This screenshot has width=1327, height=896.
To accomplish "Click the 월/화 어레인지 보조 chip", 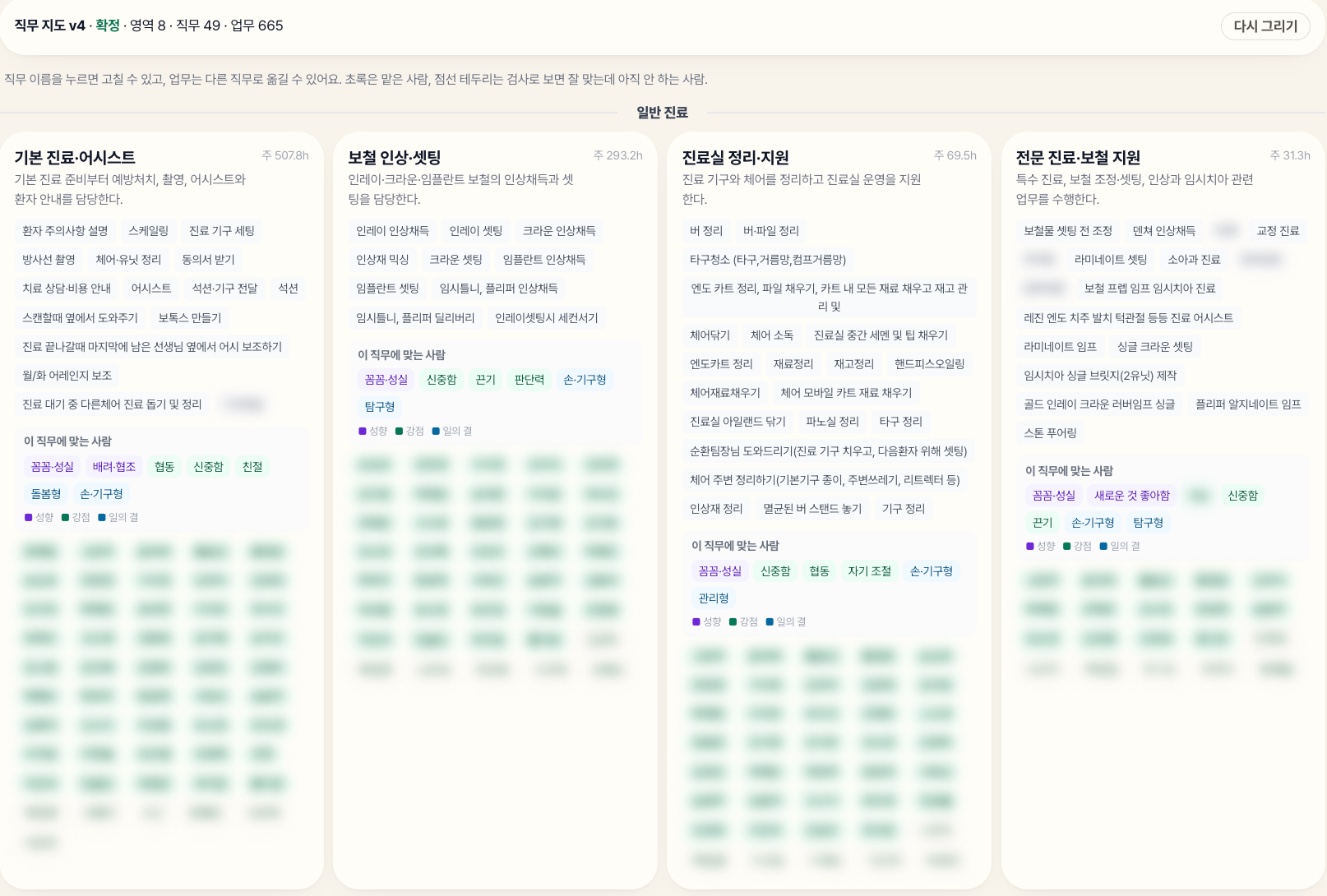I will pyautogui.click(x=68, y=376).
